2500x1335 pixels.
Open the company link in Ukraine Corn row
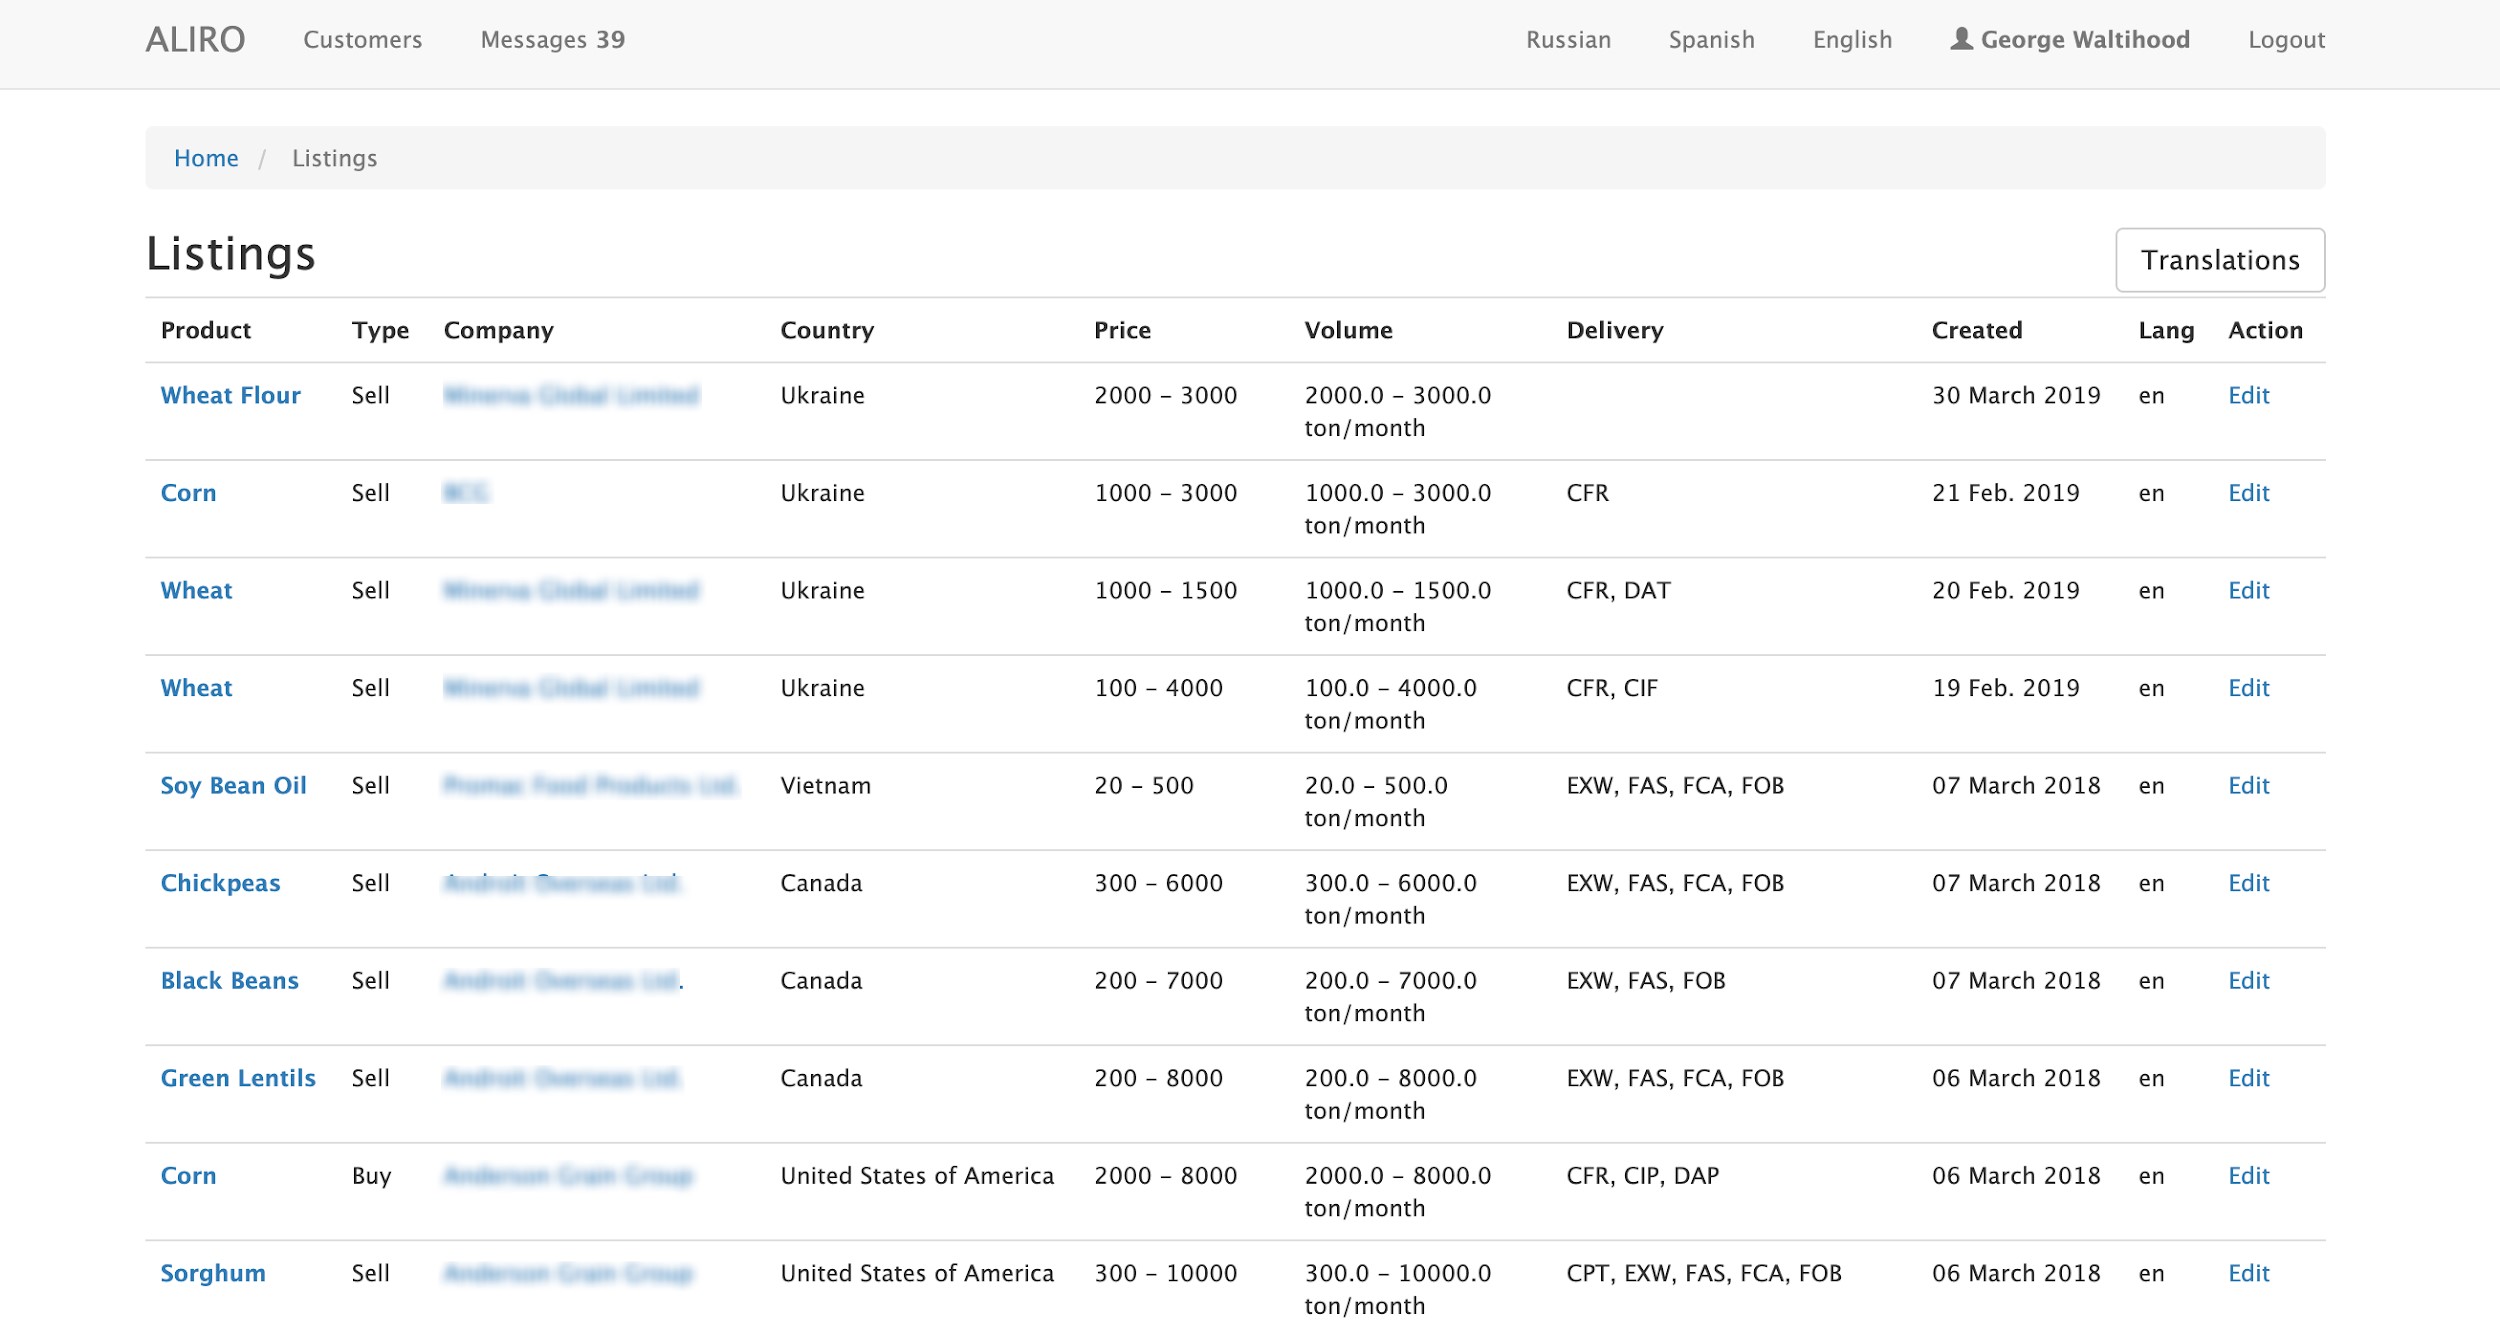pyautogui.click(x=466, y=493)
